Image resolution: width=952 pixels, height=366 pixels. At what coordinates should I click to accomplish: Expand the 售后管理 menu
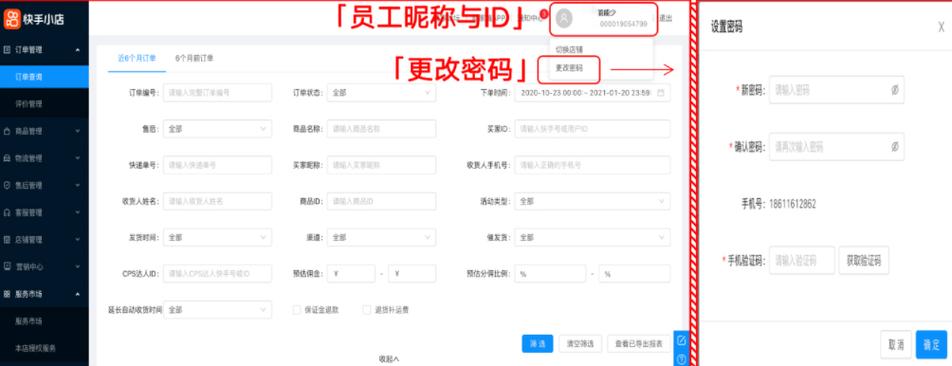(78, 185)
